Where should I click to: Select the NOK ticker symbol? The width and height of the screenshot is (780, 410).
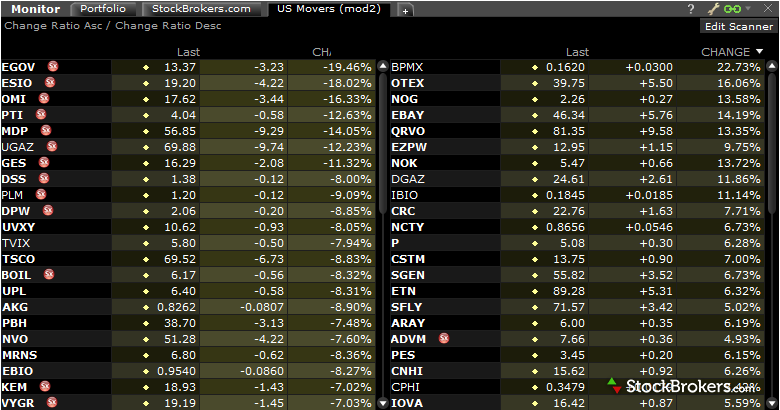404,162
